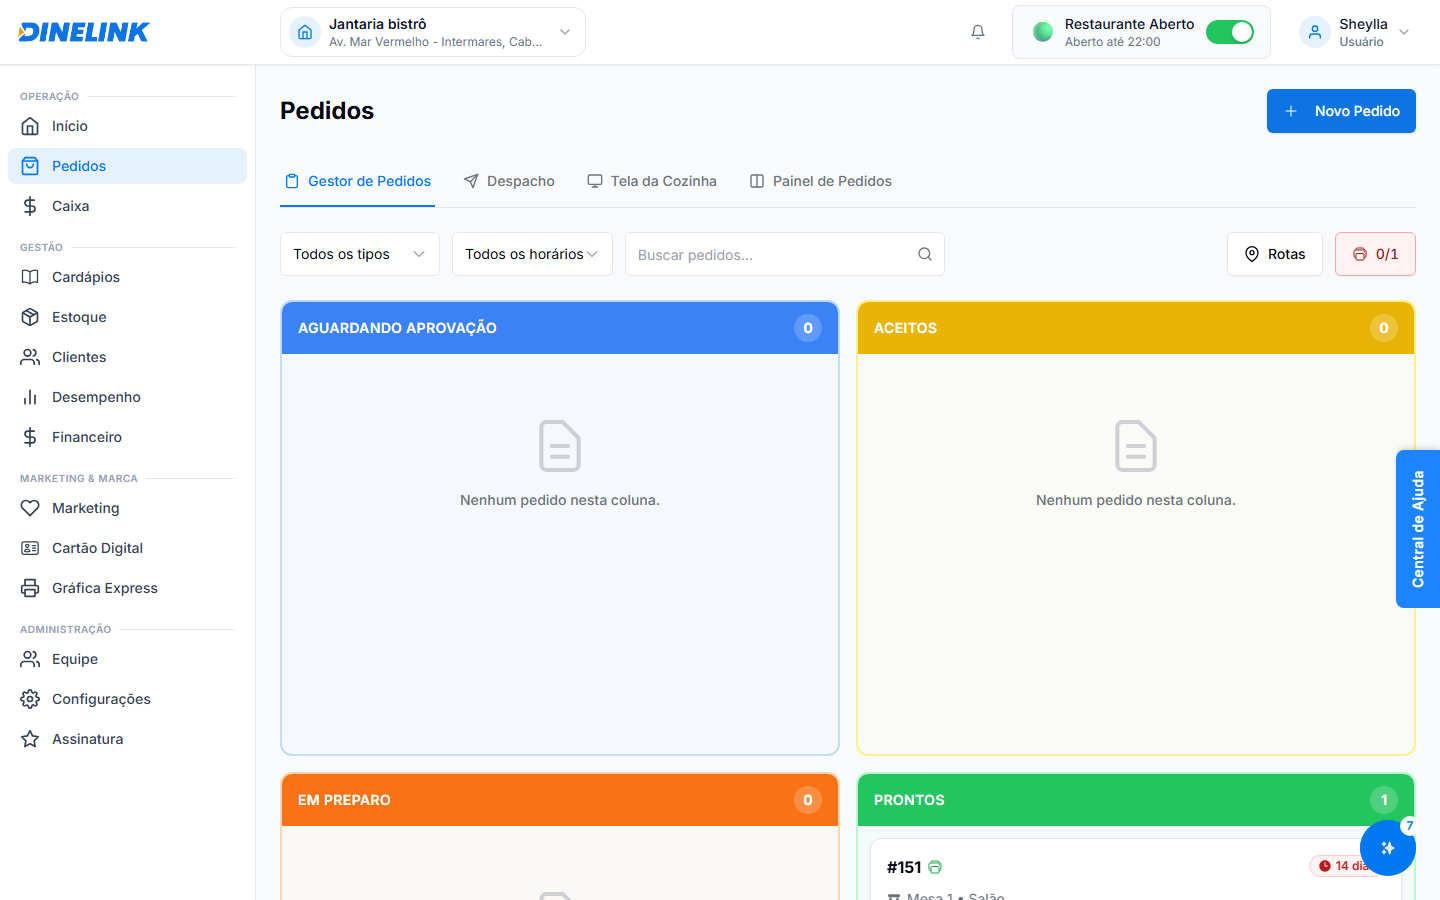Click the search magnifier icon
The image size is (1440, 900).
click(925, 254)
